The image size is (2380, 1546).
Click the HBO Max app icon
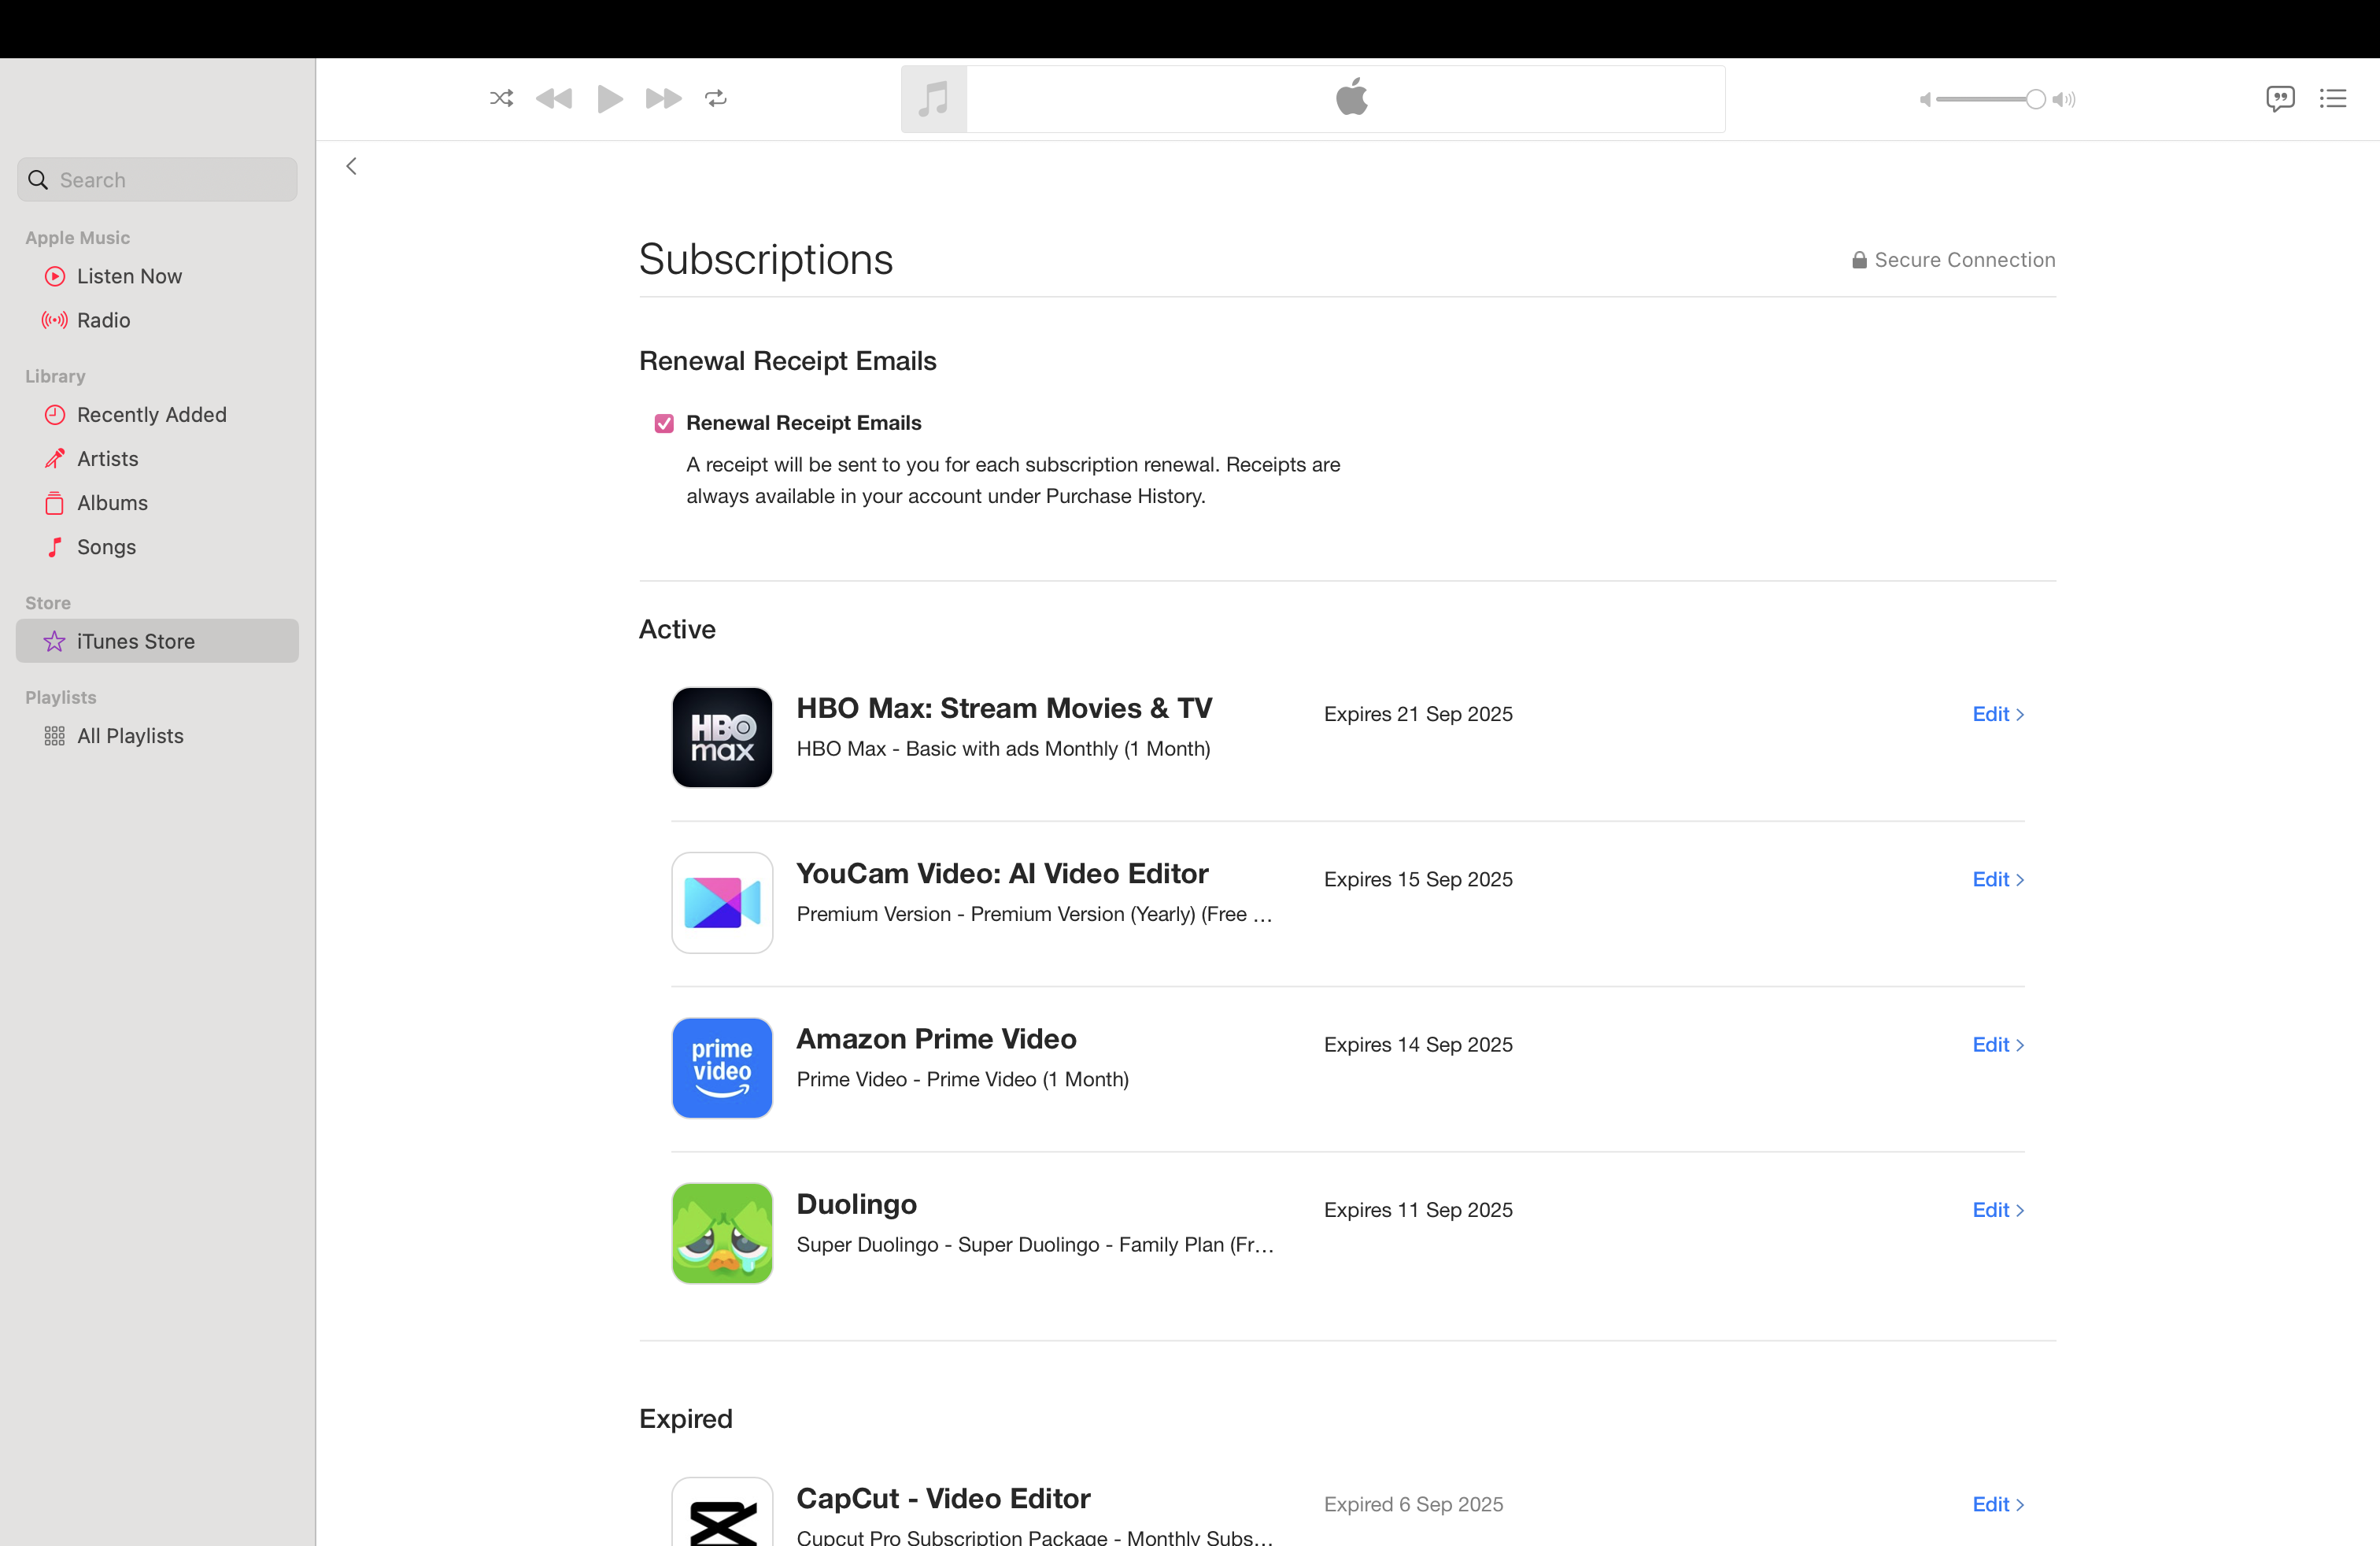(x=722, y=737)
